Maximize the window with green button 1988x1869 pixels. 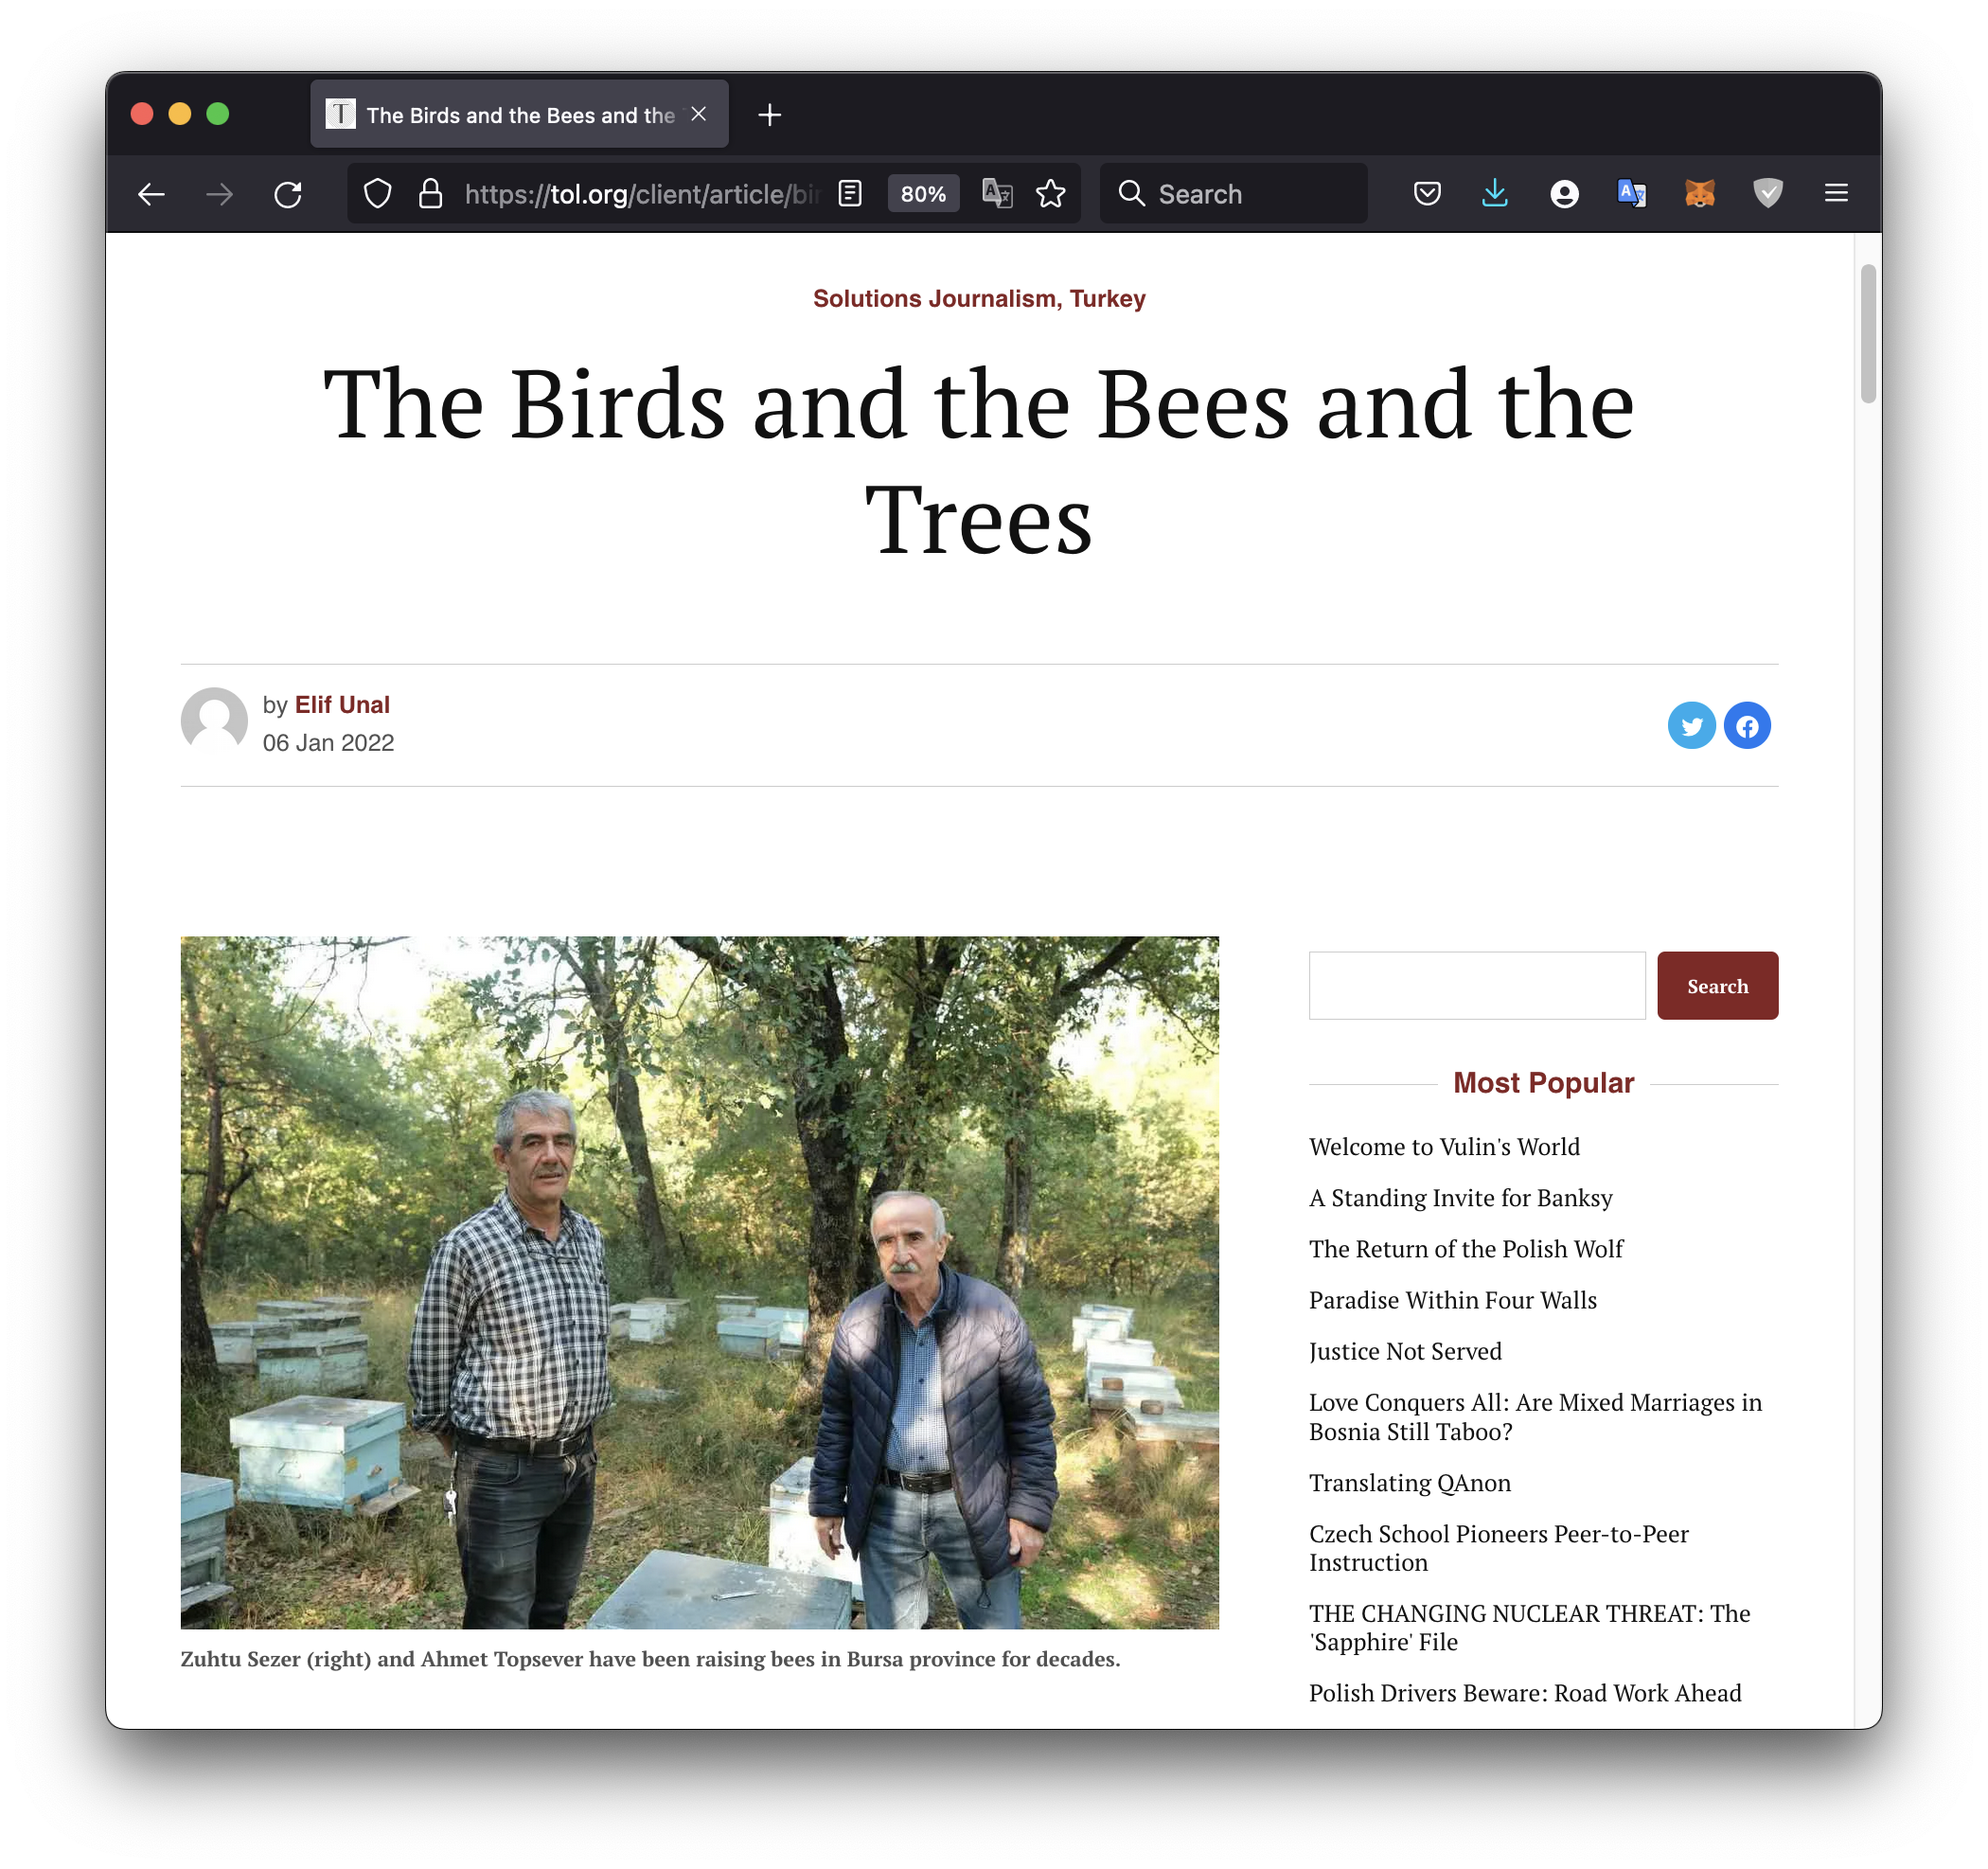click(x=218, y=114)
